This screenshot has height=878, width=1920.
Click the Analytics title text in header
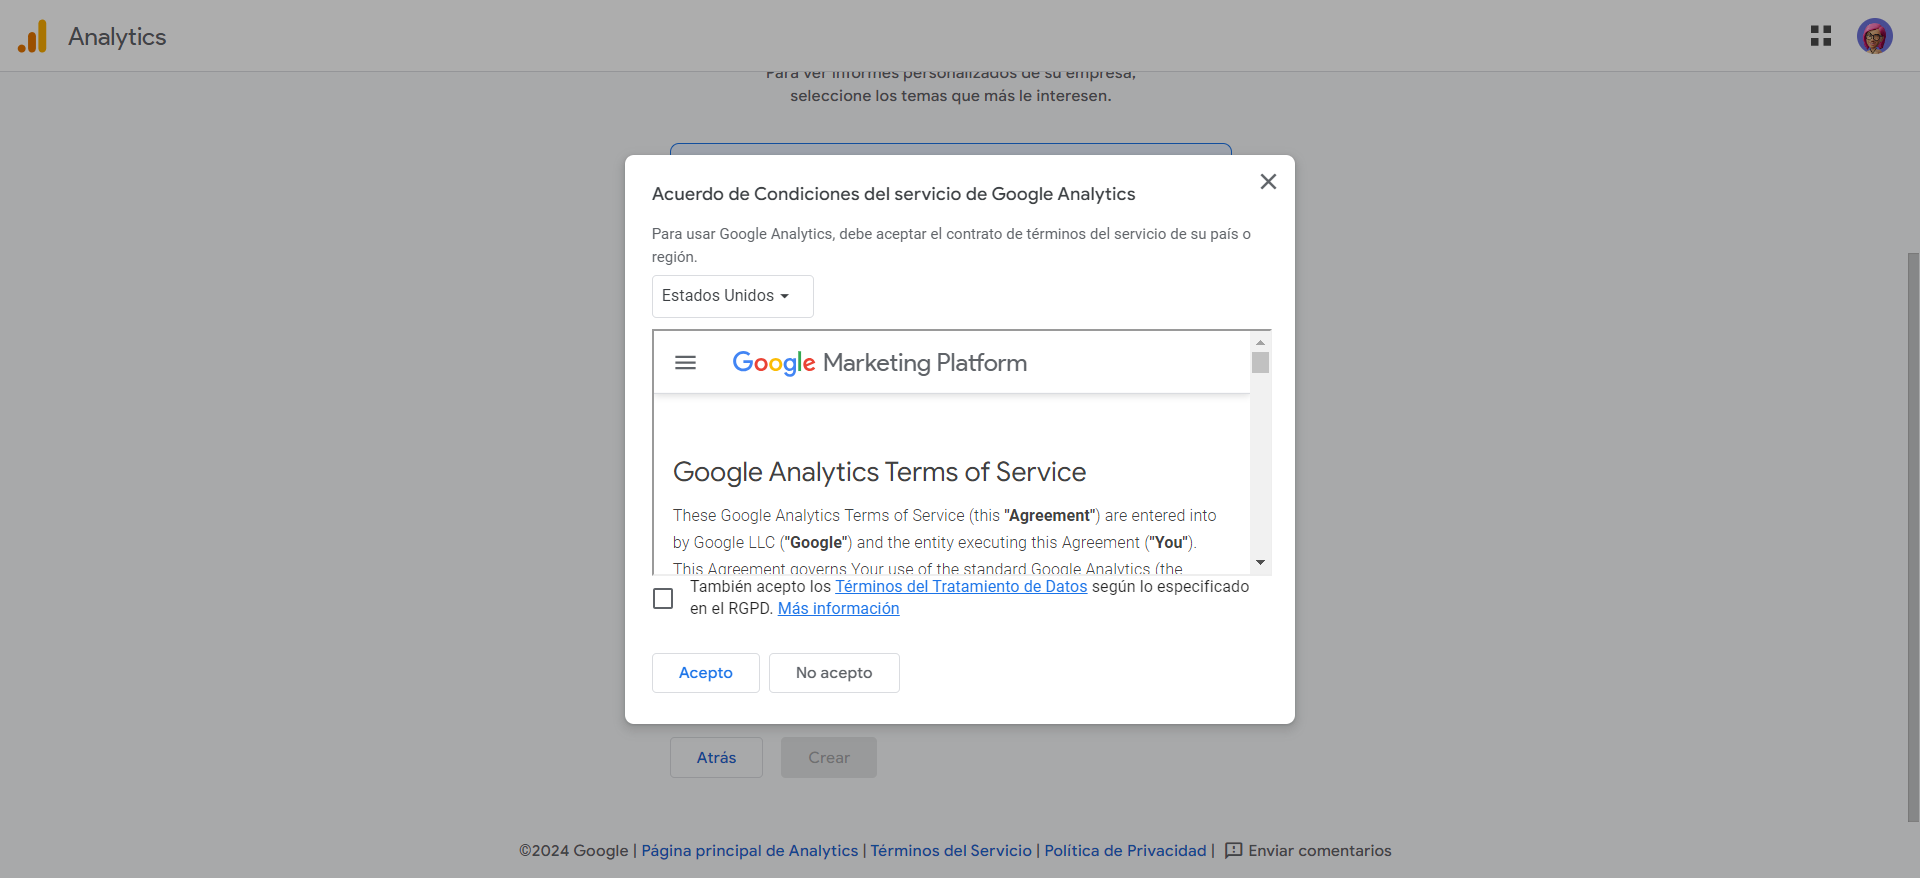point(117,37)
